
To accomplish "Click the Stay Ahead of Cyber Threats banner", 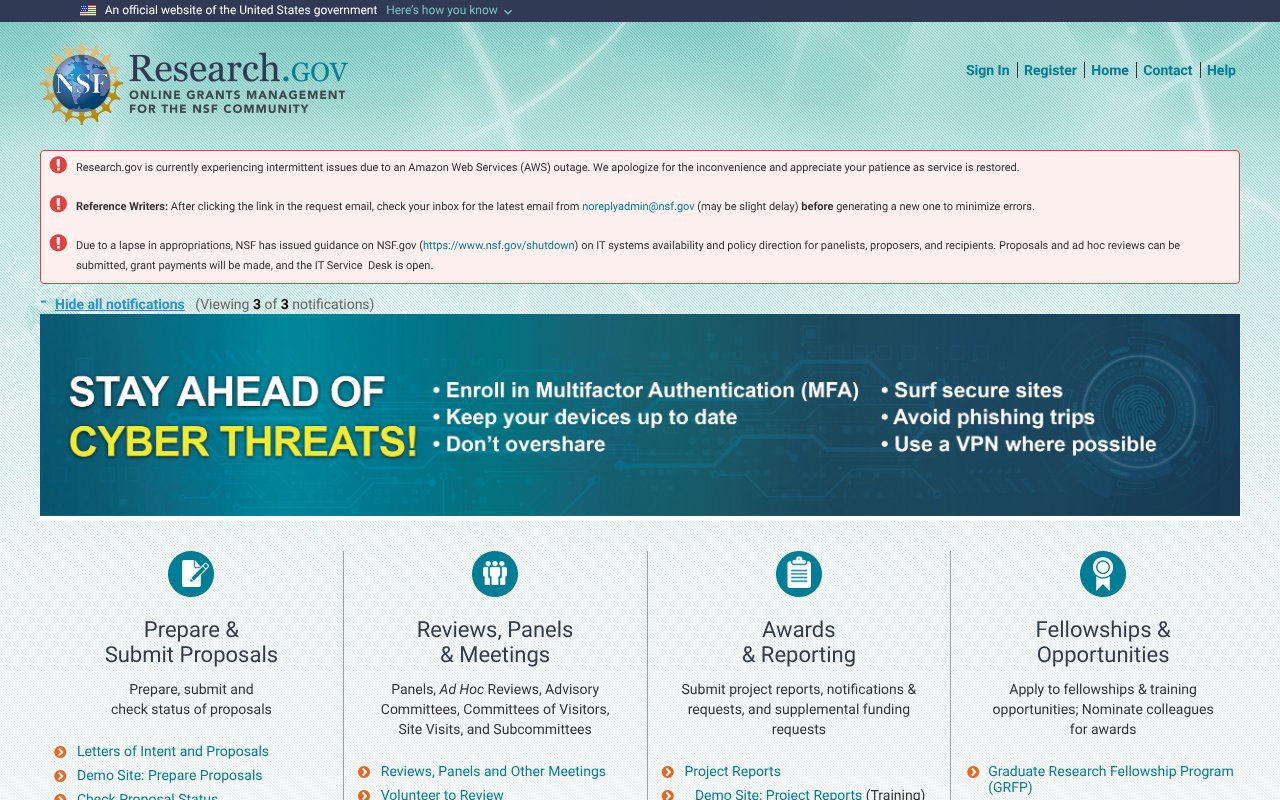I will (x=640, y=413).
